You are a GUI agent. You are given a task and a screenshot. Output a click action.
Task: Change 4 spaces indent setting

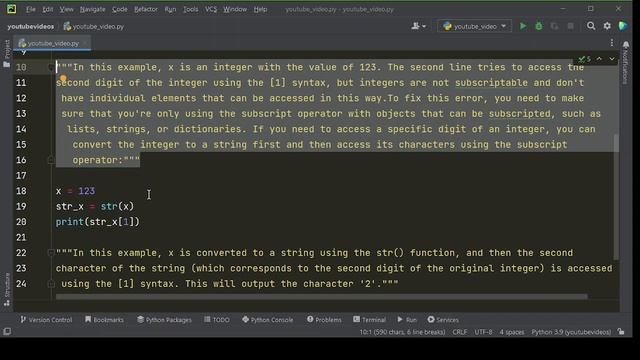click(x=511, y=332)
